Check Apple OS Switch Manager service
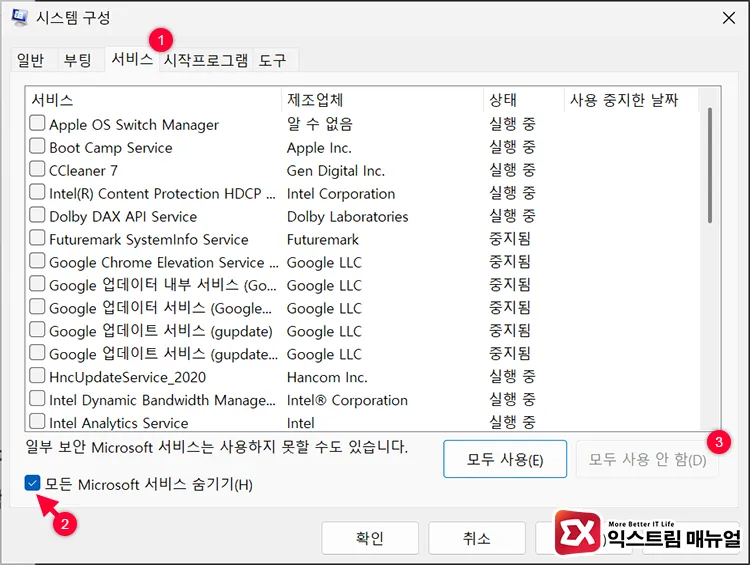Viewport: 750px width, 565px height. [37, 123]
